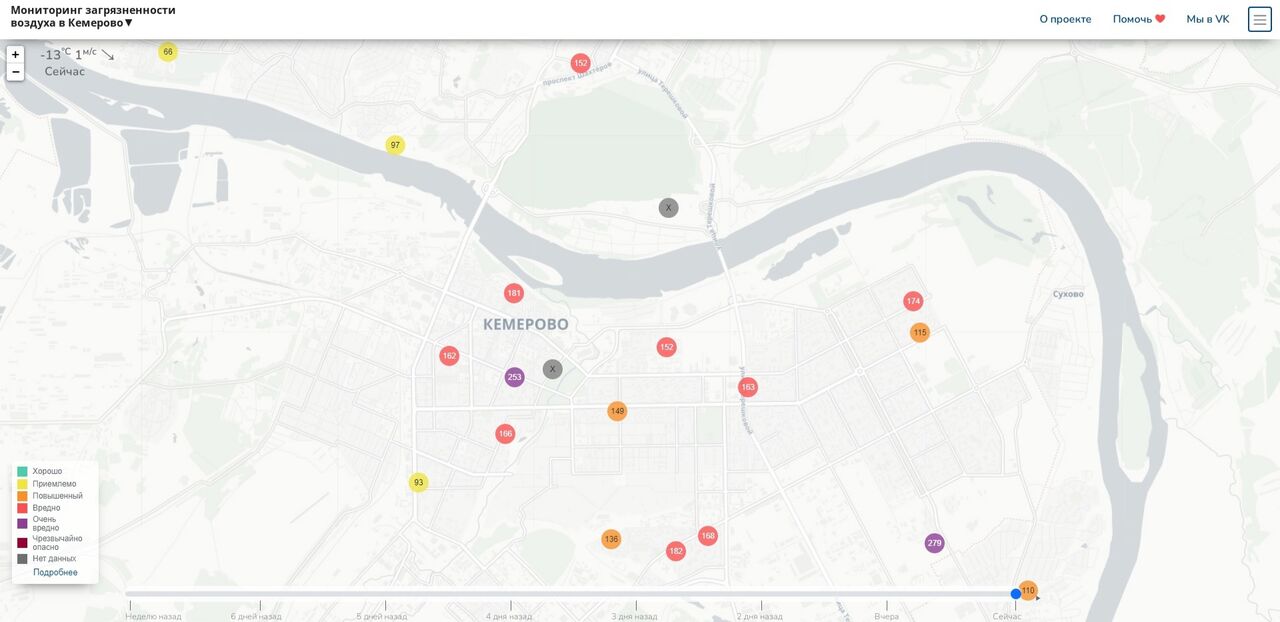Click the zoom out minus button

click(15, 72)
